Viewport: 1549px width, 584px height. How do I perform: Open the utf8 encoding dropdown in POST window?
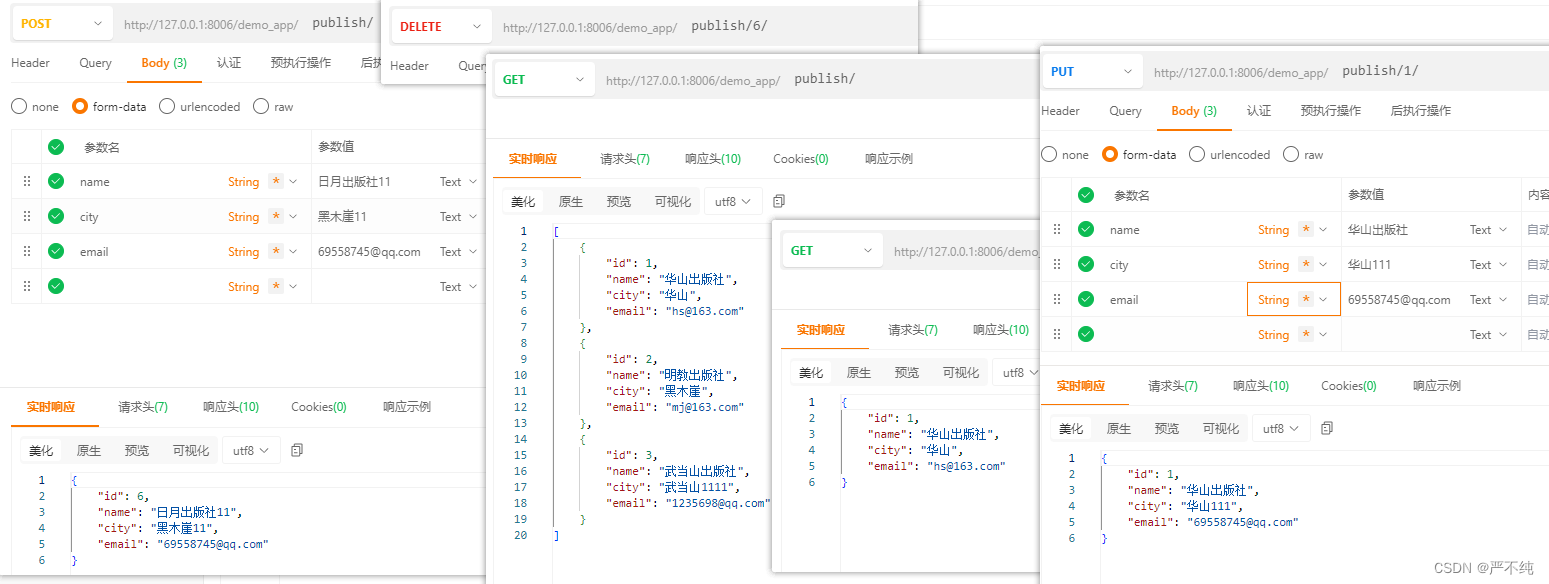click(x=251, y=451)
